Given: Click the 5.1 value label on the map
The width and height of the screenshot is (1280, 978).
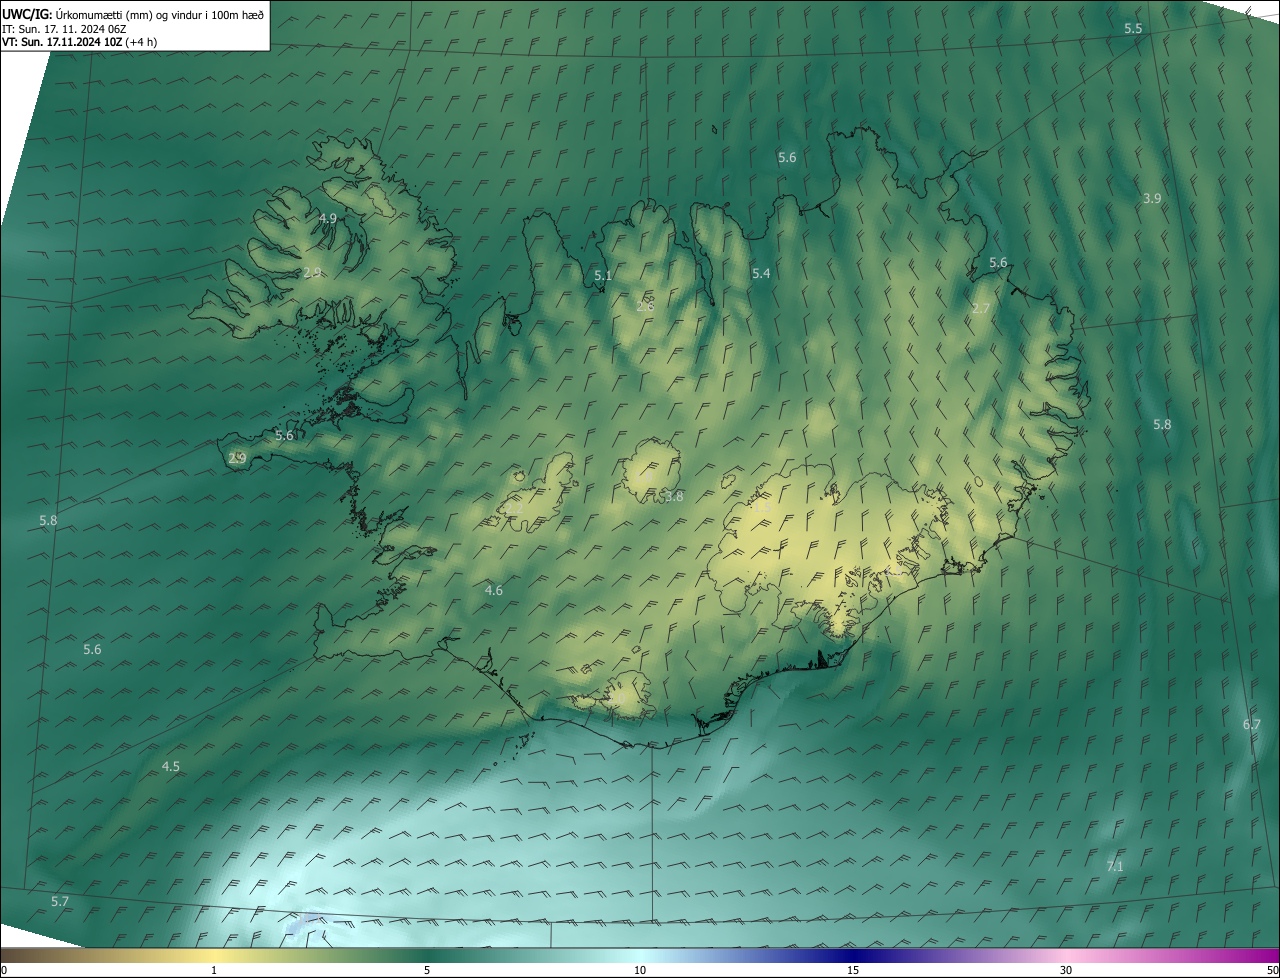Looking at the screenshot, I should [603, 275].
